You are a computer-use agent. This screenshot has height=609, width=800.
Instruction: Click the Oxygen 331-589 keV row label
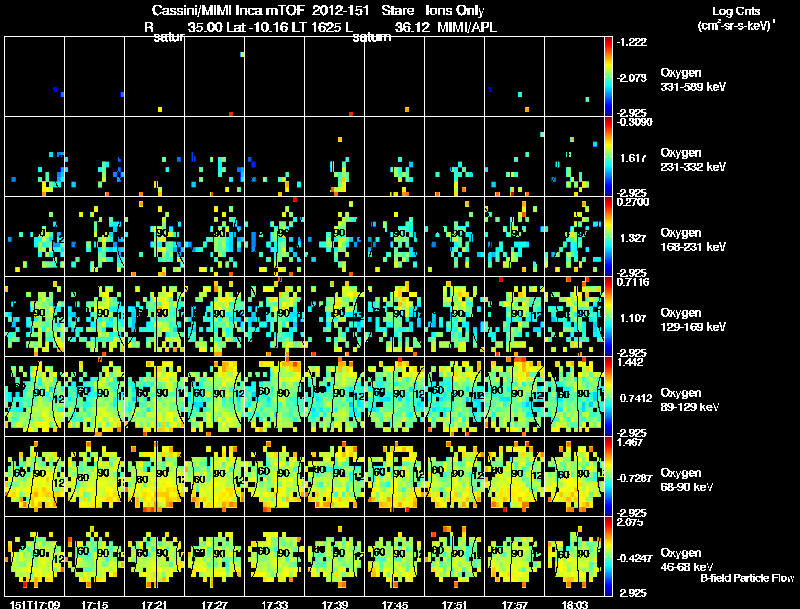tap(693, 80)
